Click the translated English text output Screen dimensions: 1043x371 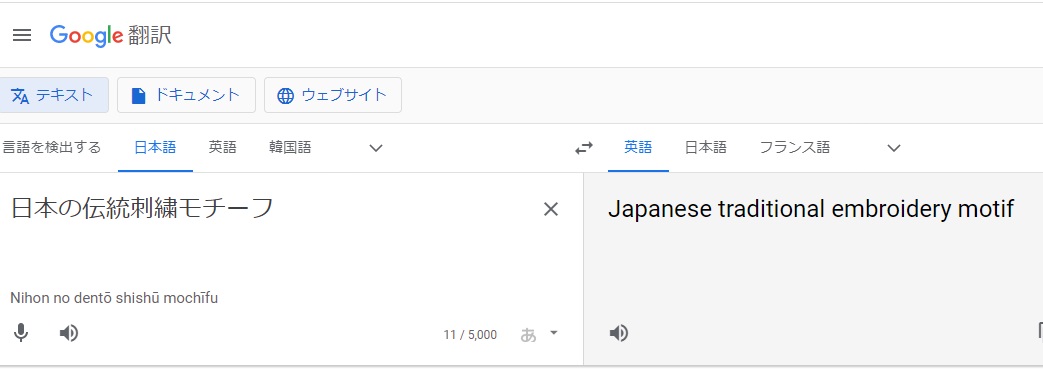811,209
